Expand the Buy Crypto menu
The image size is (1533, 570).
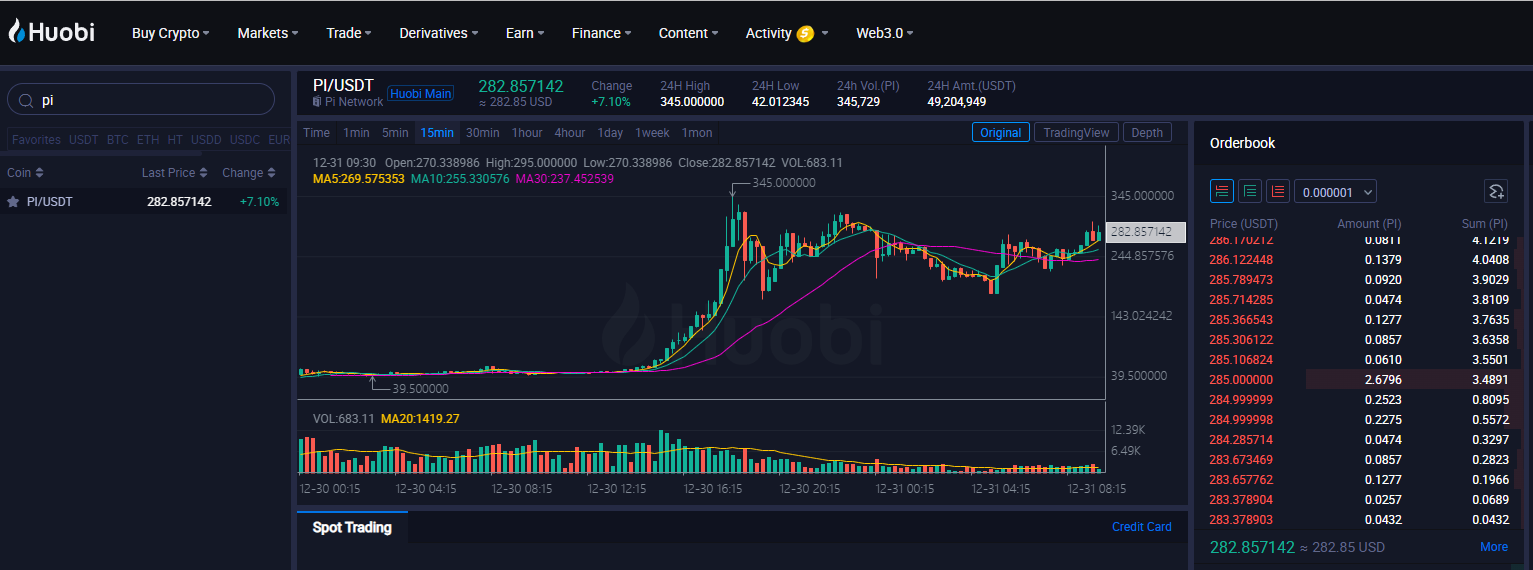pos(170,33)
